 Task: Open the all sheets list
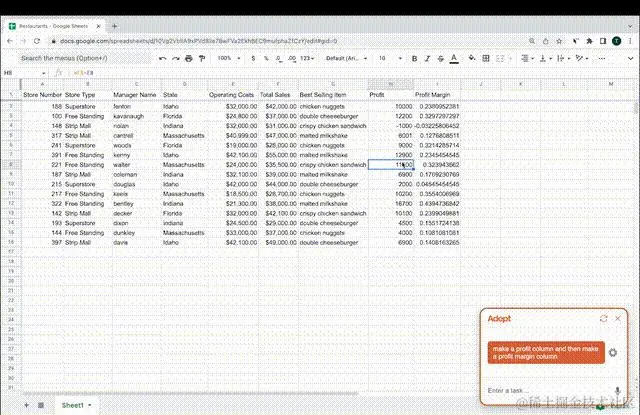41,405
